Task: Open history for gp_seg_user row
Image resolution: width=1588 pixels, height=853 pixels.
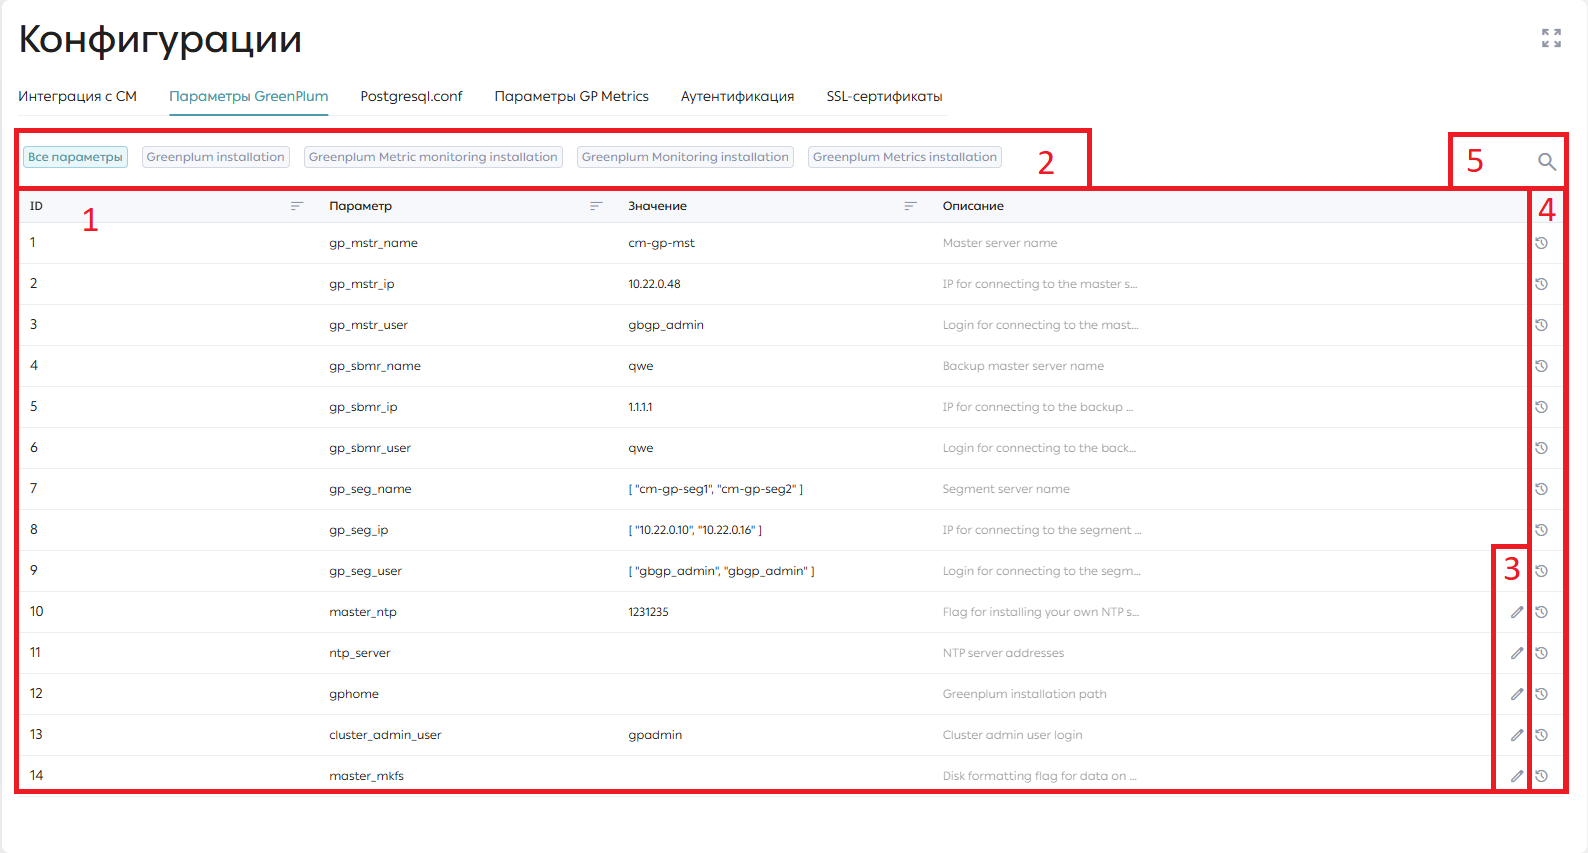Action: (x=1542, y=571)
